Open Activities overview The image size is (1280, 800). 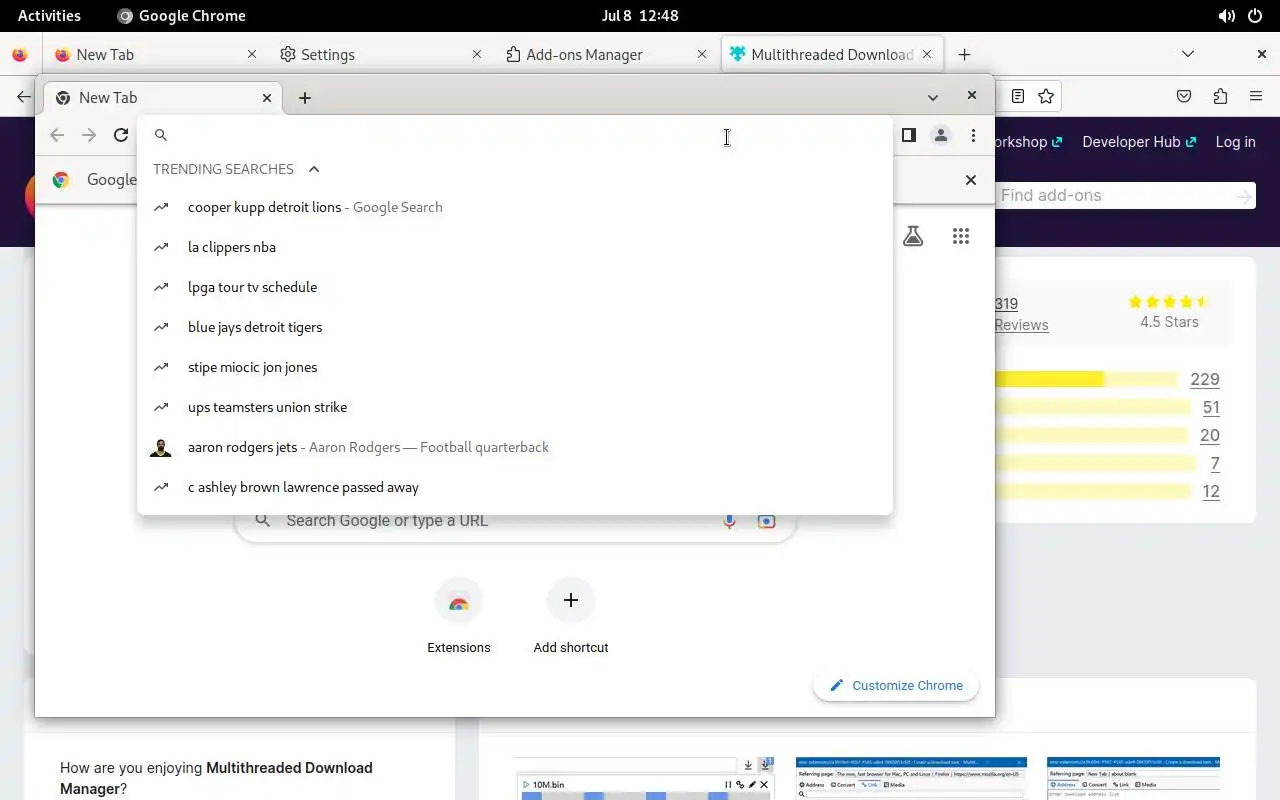(x=49, y=15)
